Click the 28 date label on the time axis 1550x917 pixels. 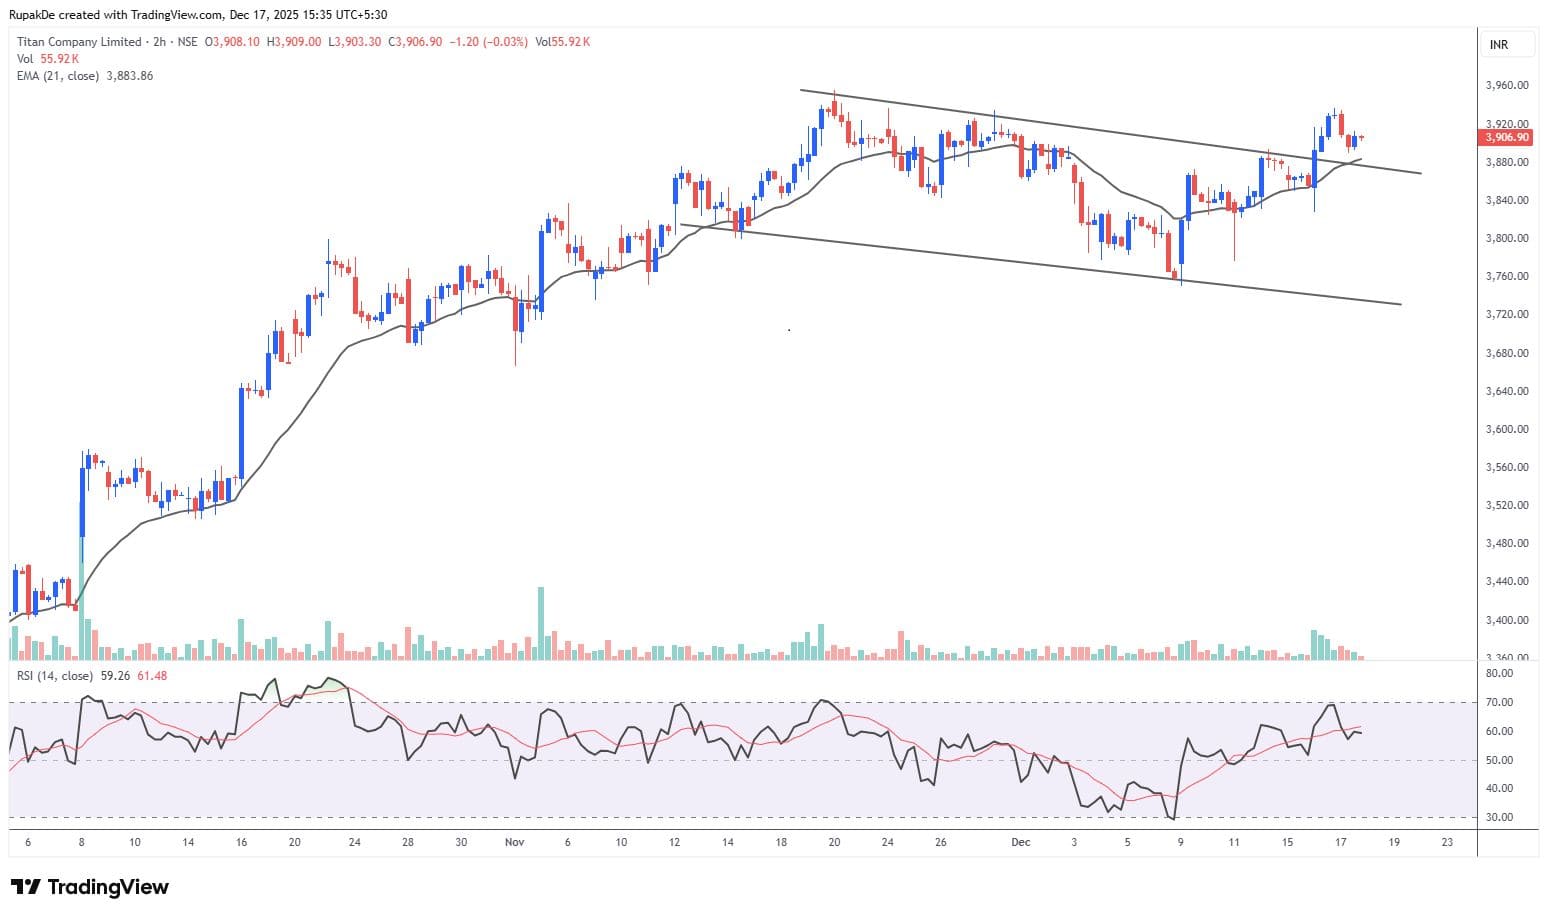(x=408, y=842)
